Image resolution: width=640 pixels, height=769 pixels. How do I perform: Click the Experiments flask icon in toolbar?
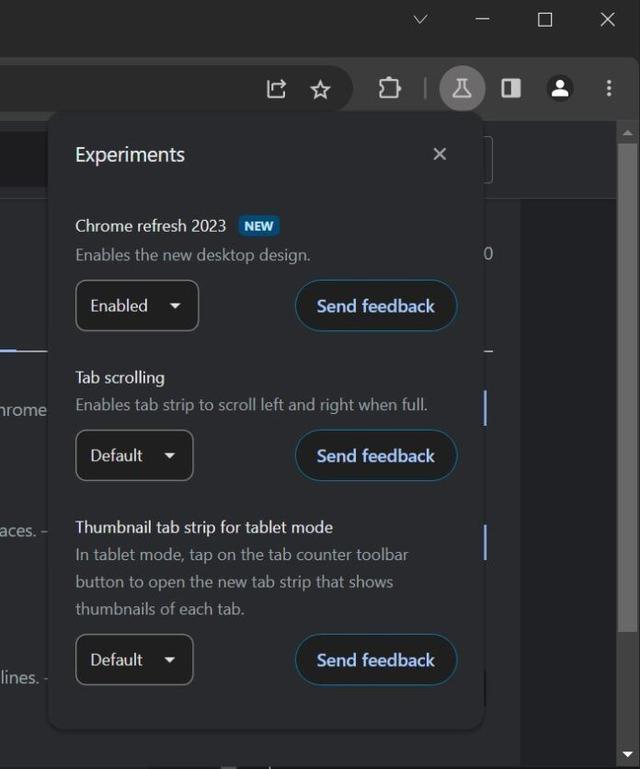(x=462, y=88)
